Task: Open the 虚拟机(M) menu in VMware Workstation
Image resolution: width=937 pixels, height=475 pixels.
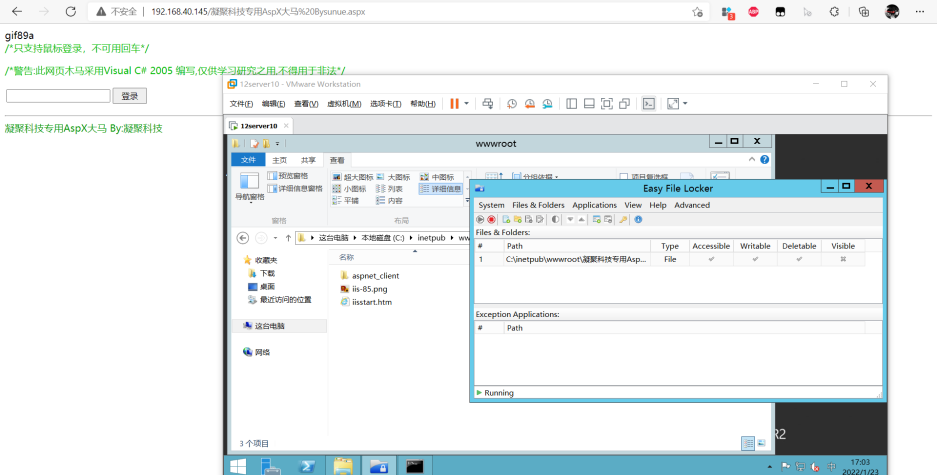Action: tap(344, 103)
